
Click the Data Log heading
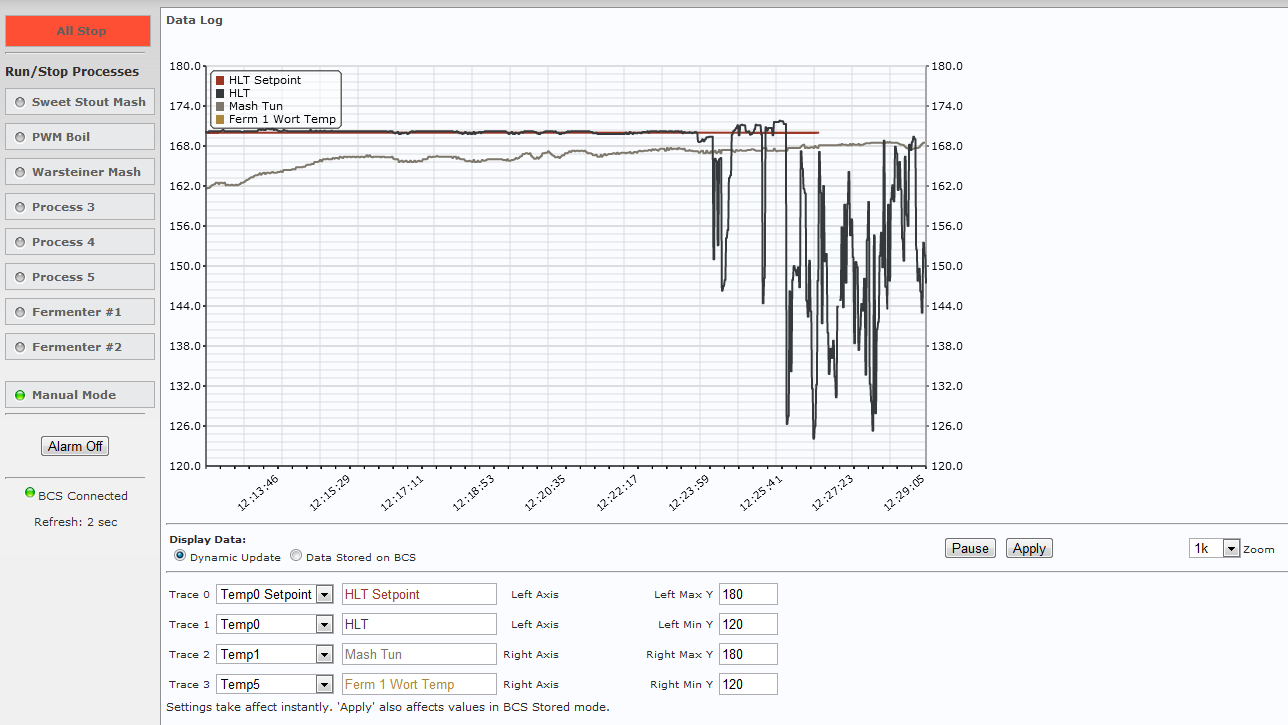click(194, 20)
